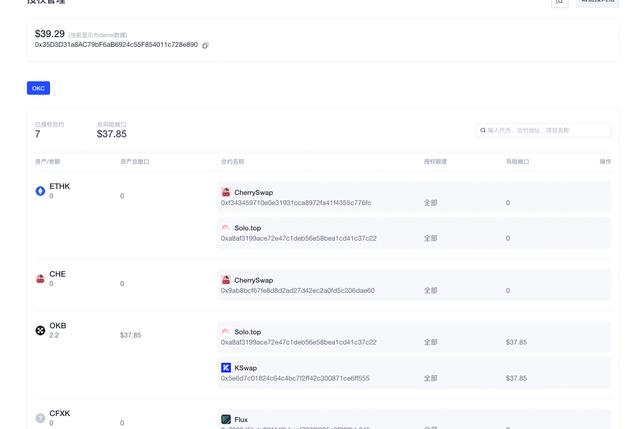This screenshot has width=640, height=429.
Task: Click the KSwap logo icon
Action: (226, 367)
